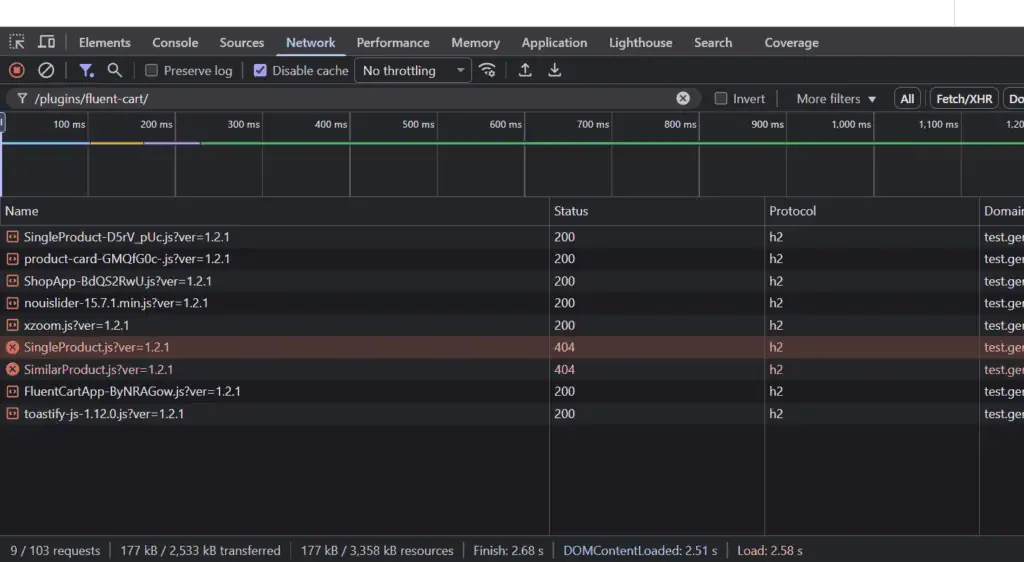Toggle the network filter funnel icon

tap(87, 70)
